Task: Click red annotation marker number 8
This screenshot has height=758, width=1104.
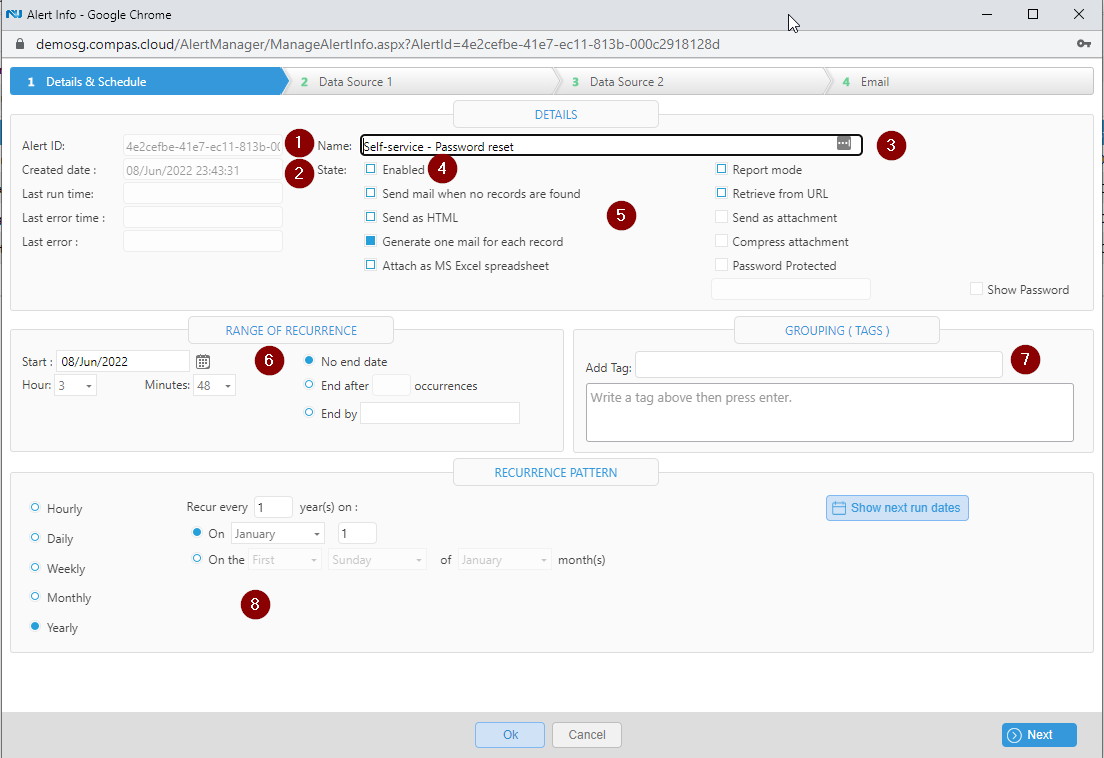Action: click(x=255, y=604)
